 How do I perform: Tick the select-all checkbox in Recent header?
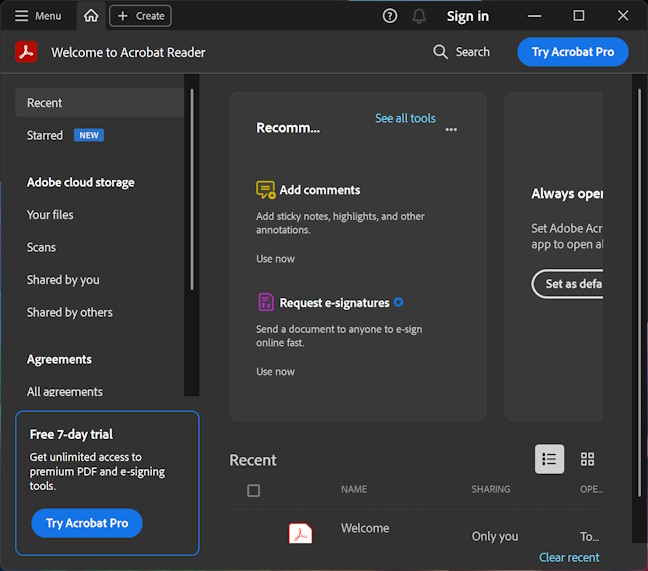pos(253,490)
